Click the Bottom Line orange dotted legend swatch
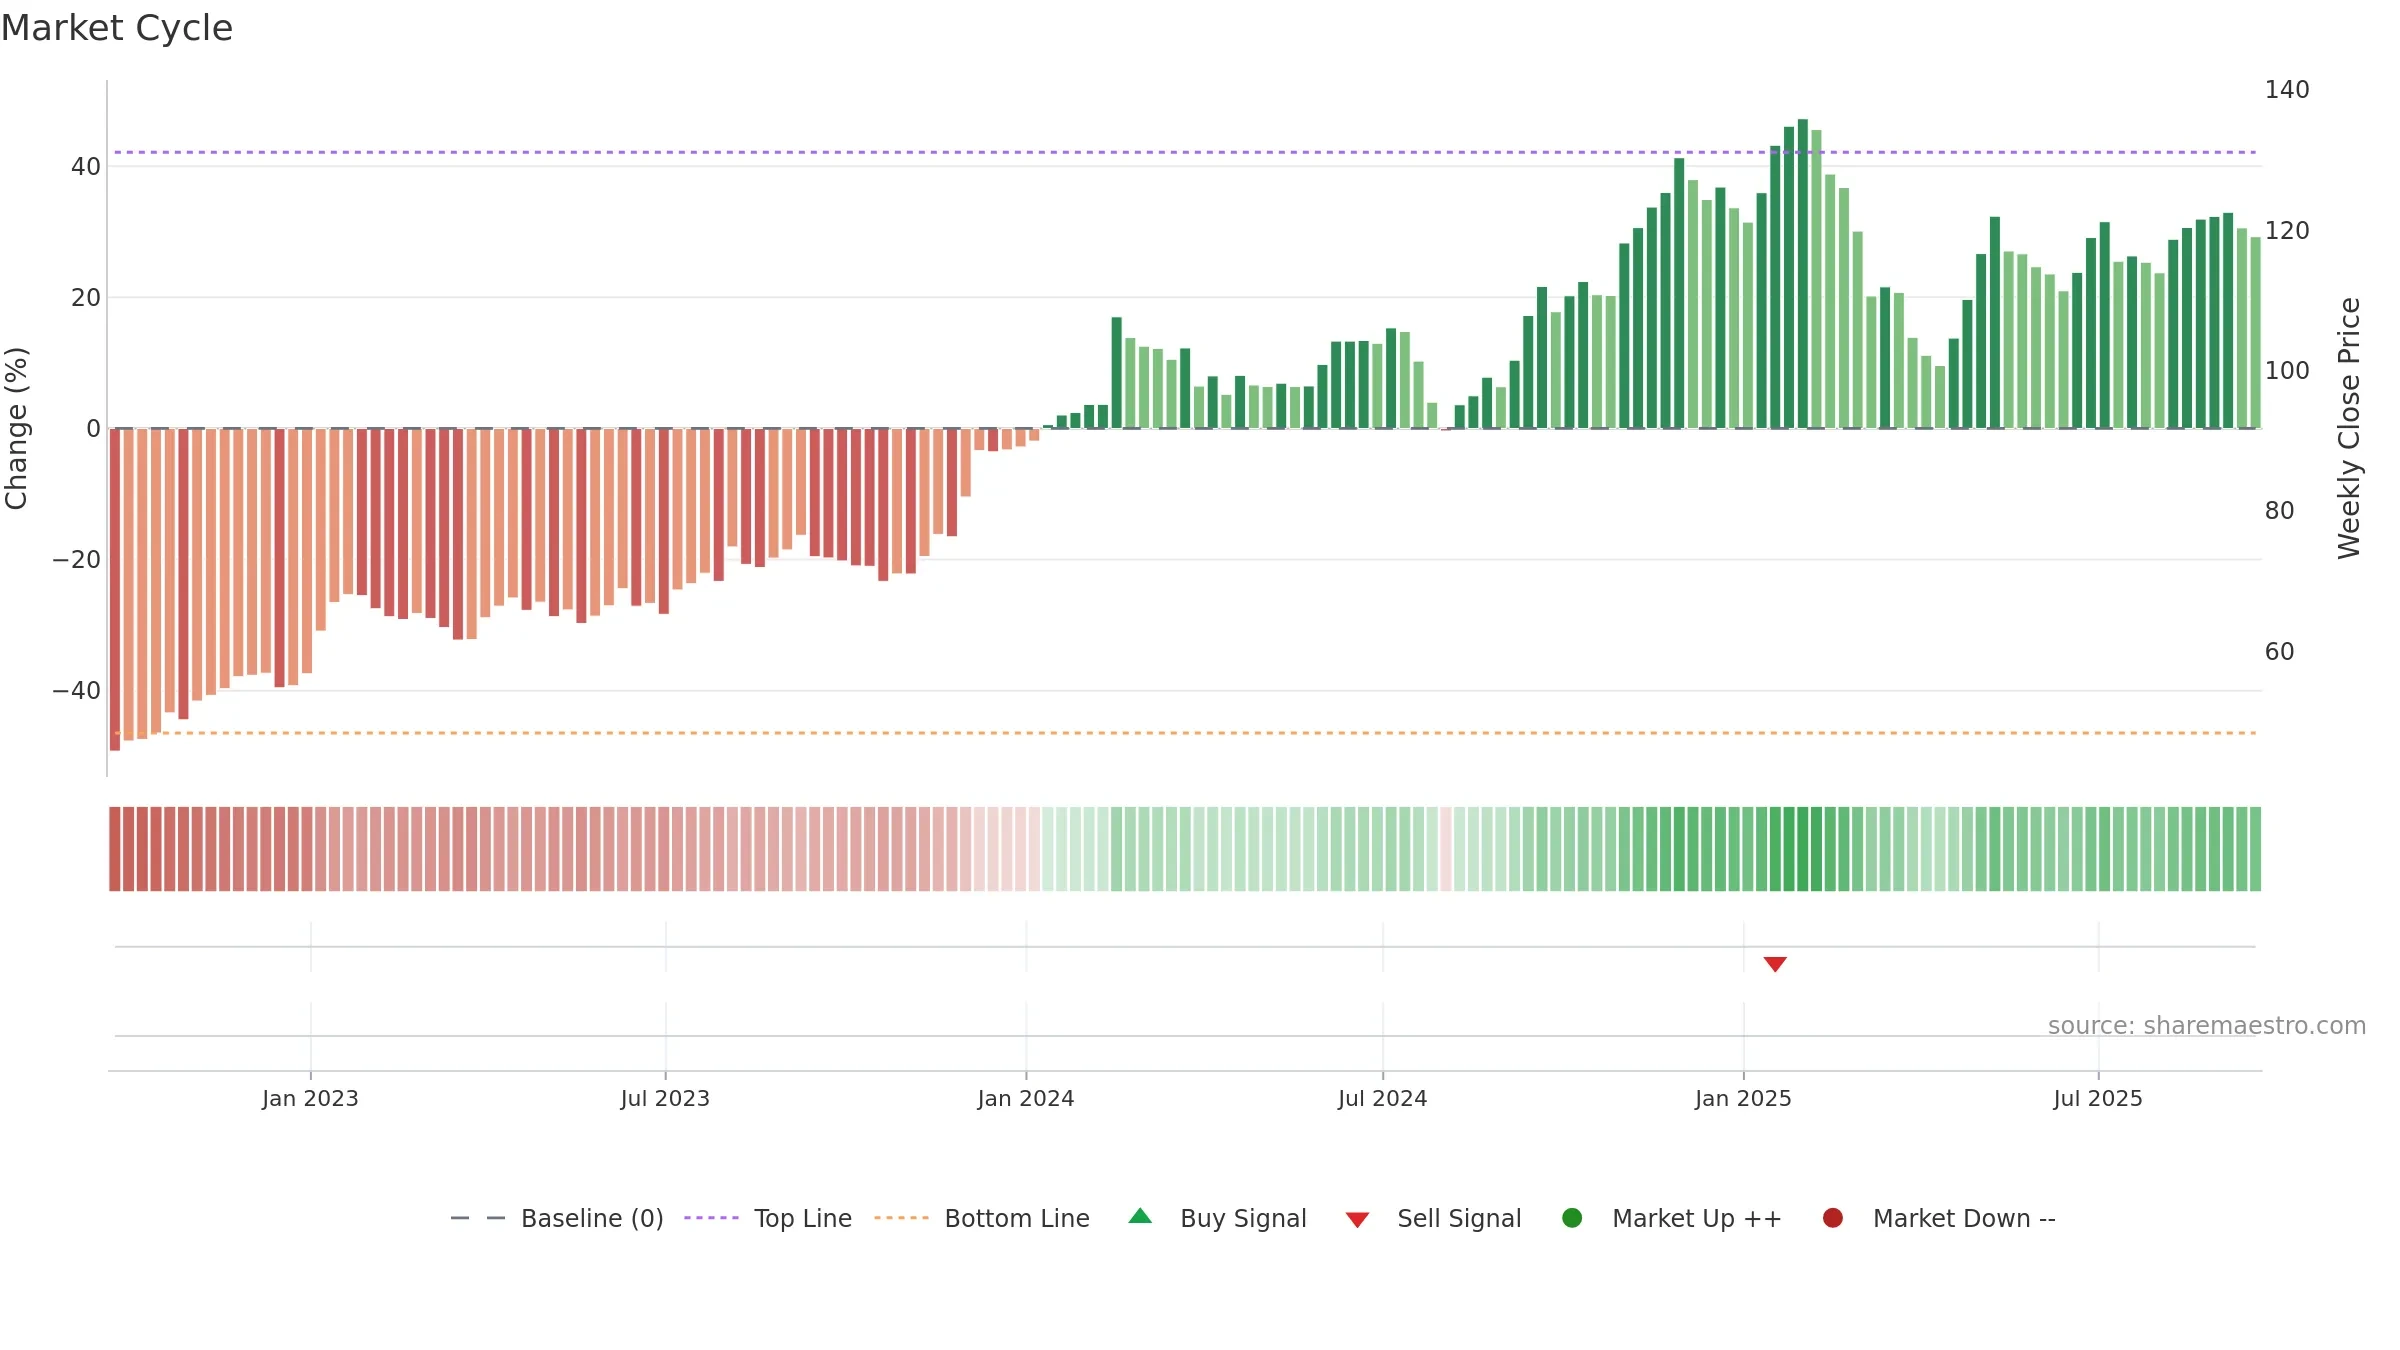Viewport: 2400px width, 1350px height. pyautogui.click(x=901, y=1218)
